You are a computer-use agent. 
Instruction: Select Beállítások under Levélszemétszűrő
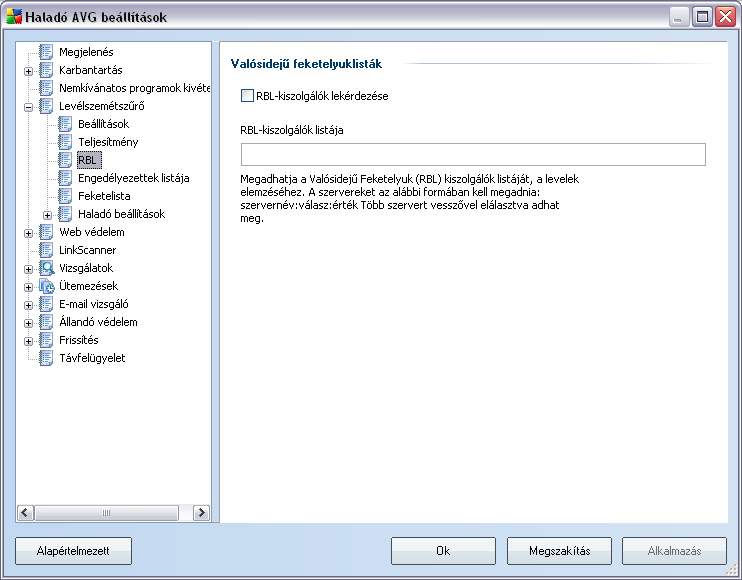[x=104, y=124]
